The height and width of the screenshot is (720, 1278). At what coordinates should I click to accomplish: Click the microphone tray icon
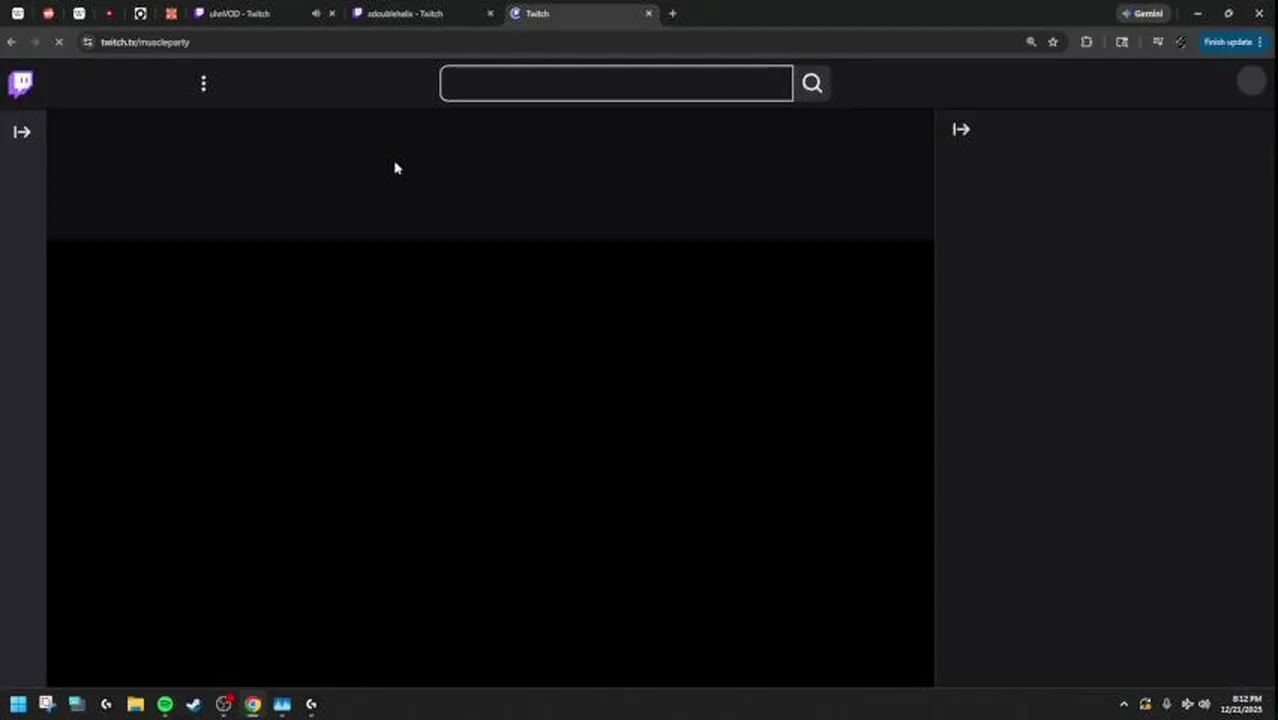1166,704
